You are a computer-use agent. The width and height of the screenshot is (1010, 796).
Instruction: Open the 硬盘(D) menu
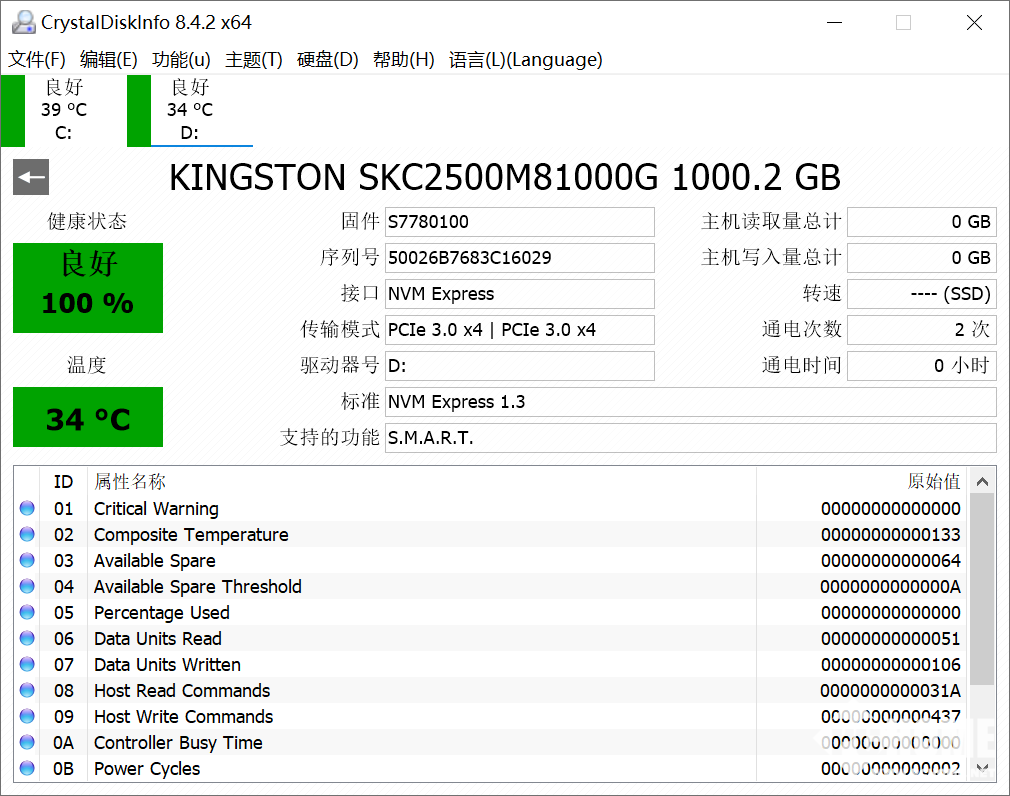pos(327,59)
